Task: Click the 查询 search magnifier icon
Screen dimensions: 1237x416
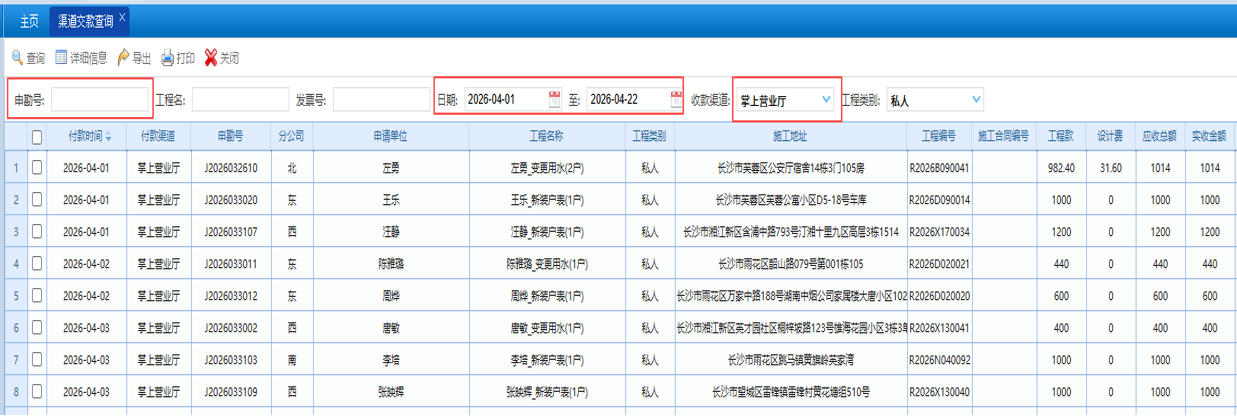Action: [x=17, y=58]
